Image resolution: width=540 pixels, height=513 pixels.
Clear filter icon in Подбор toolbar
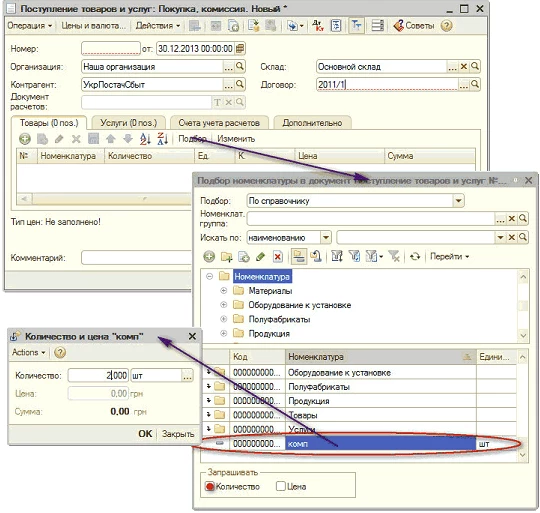(394, 256)
